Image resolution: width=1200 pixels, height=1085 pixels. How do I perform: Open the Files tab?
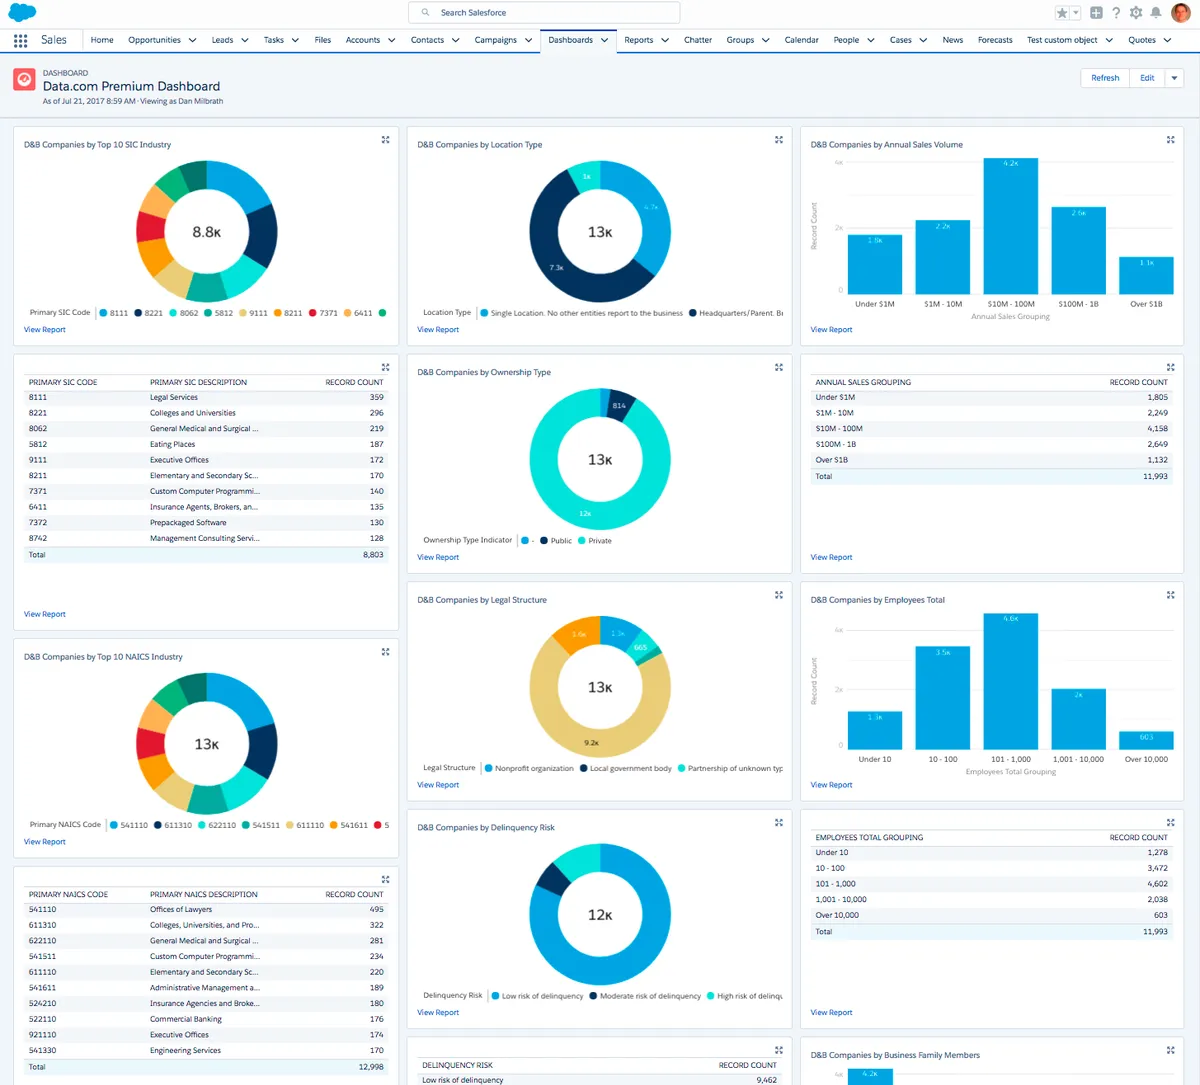click(322, 40)
